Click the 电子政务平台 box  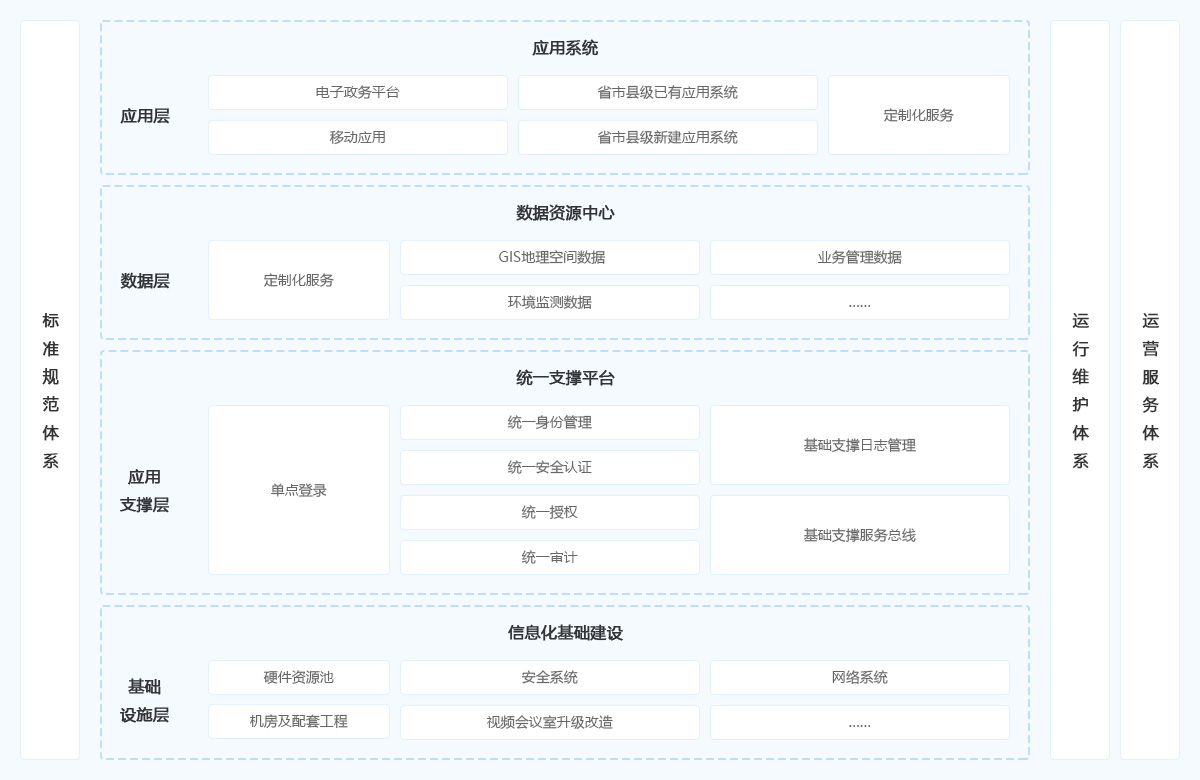tap(358, 92)
